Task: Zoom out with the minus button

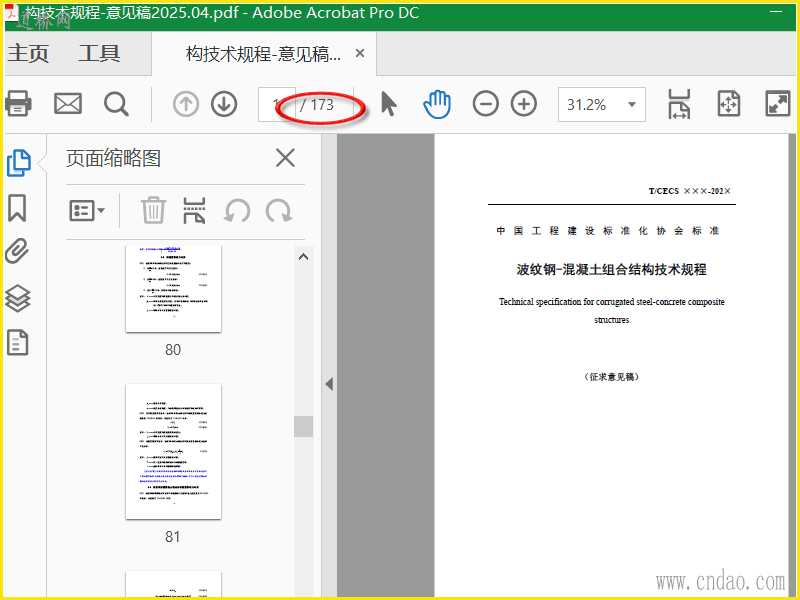Action: pyautogui.click(x=485, y=104)
